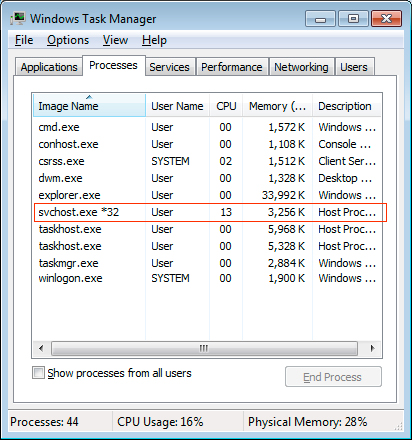Click the left scroll arrow of horizontal scrollbar
412x440 pixels.
tap(41, 349)
